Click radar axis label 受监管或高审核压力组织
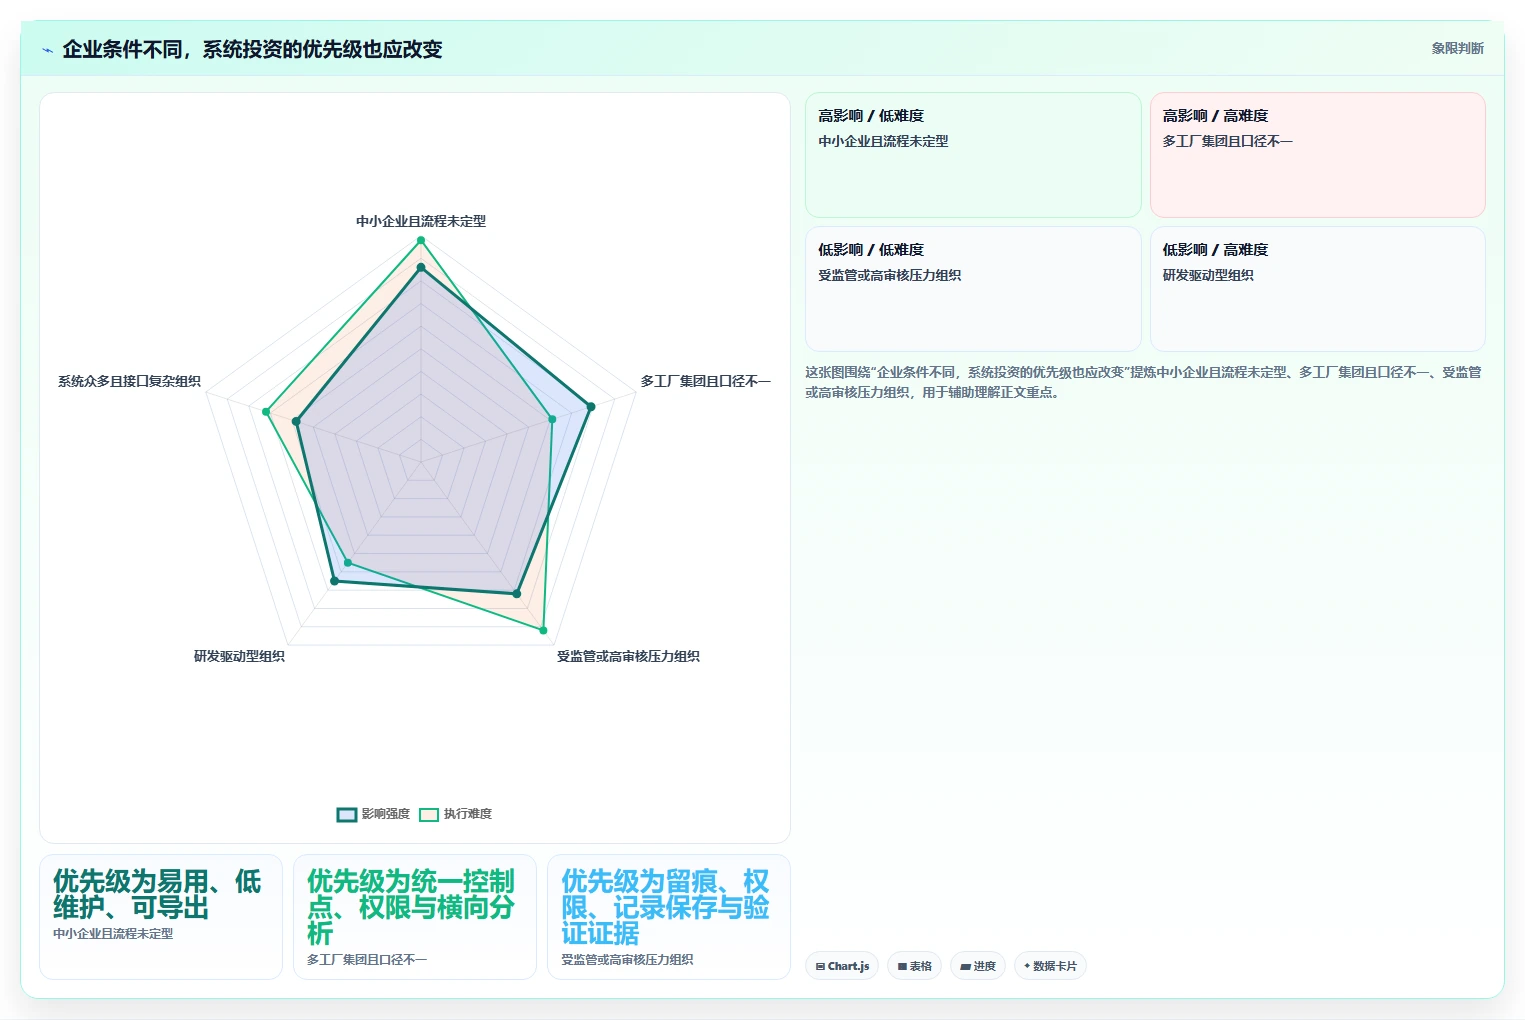This screenshot has width=1525, height=1020. (x=628, y=656)
